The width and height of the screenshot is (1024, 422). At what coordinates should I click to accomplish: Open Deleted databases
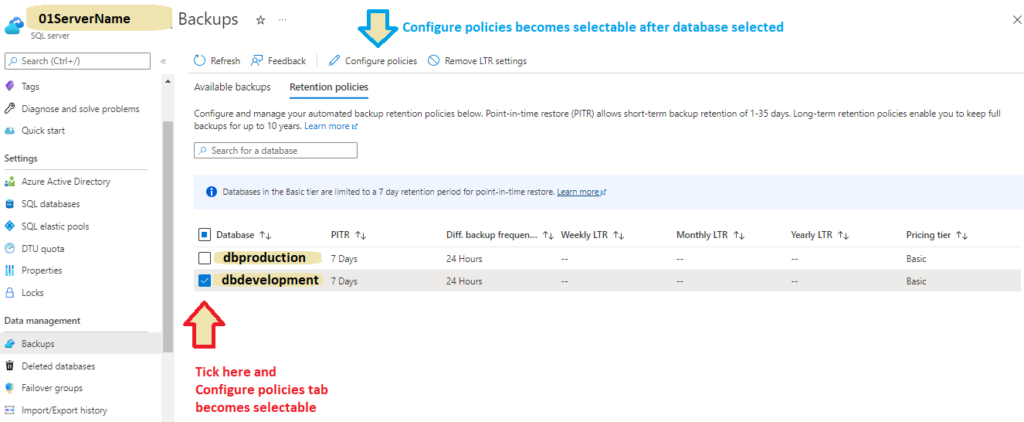[x=58, y=366]
